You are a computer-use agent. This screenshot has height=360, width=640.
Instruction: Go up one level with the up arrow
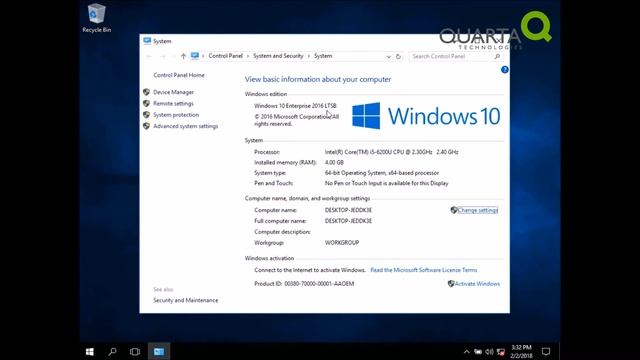click(x=183, y=56)
